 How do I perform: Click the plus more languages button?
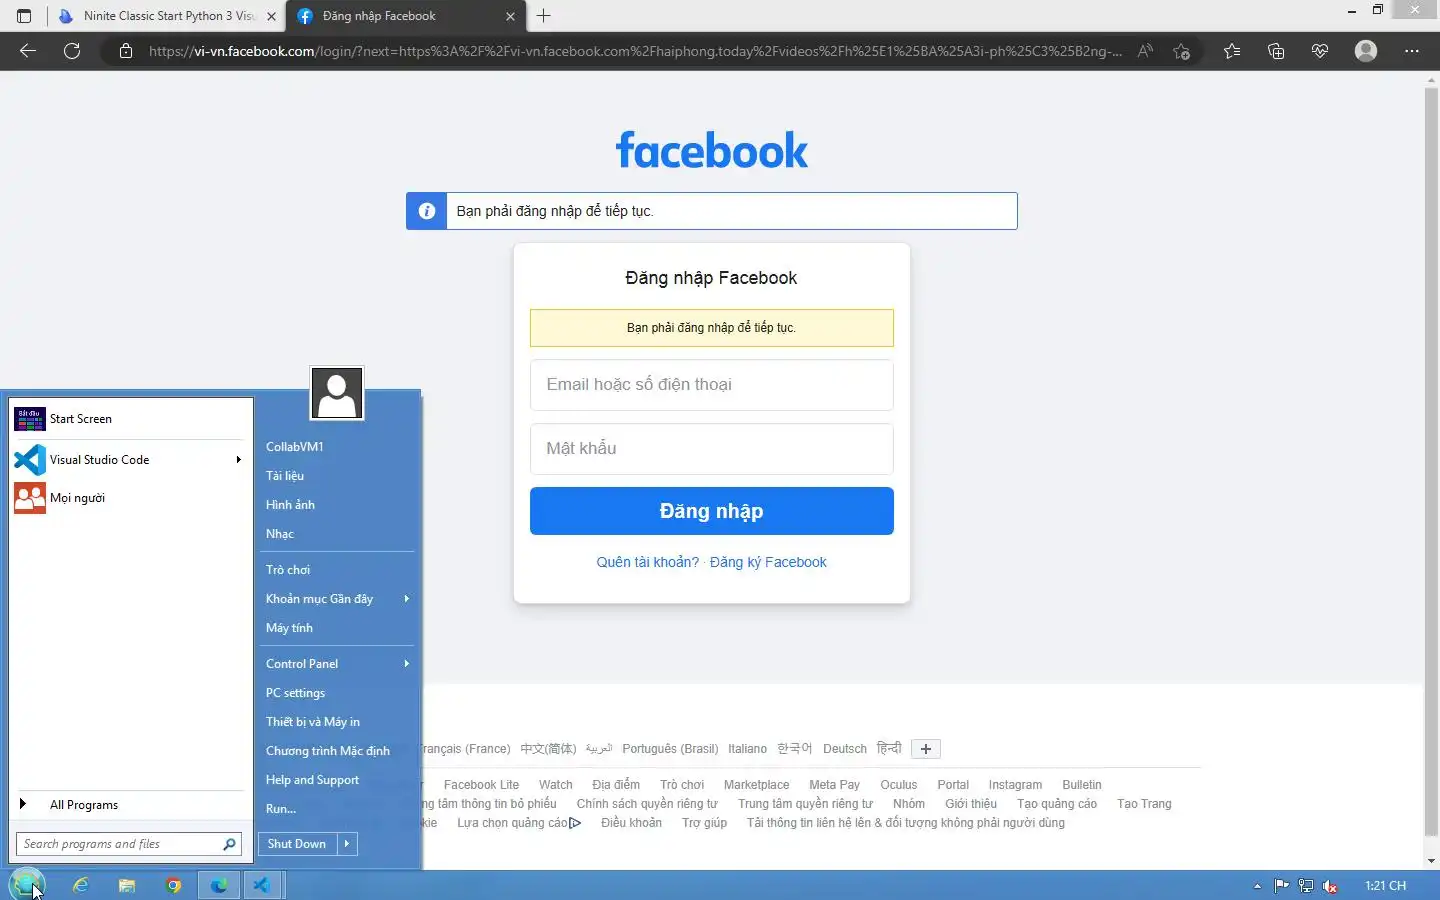926,749
